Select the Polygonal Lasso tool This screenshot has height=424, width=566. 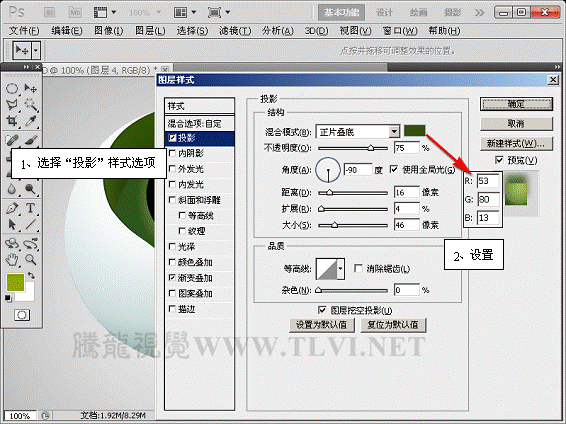coord(12,105)
